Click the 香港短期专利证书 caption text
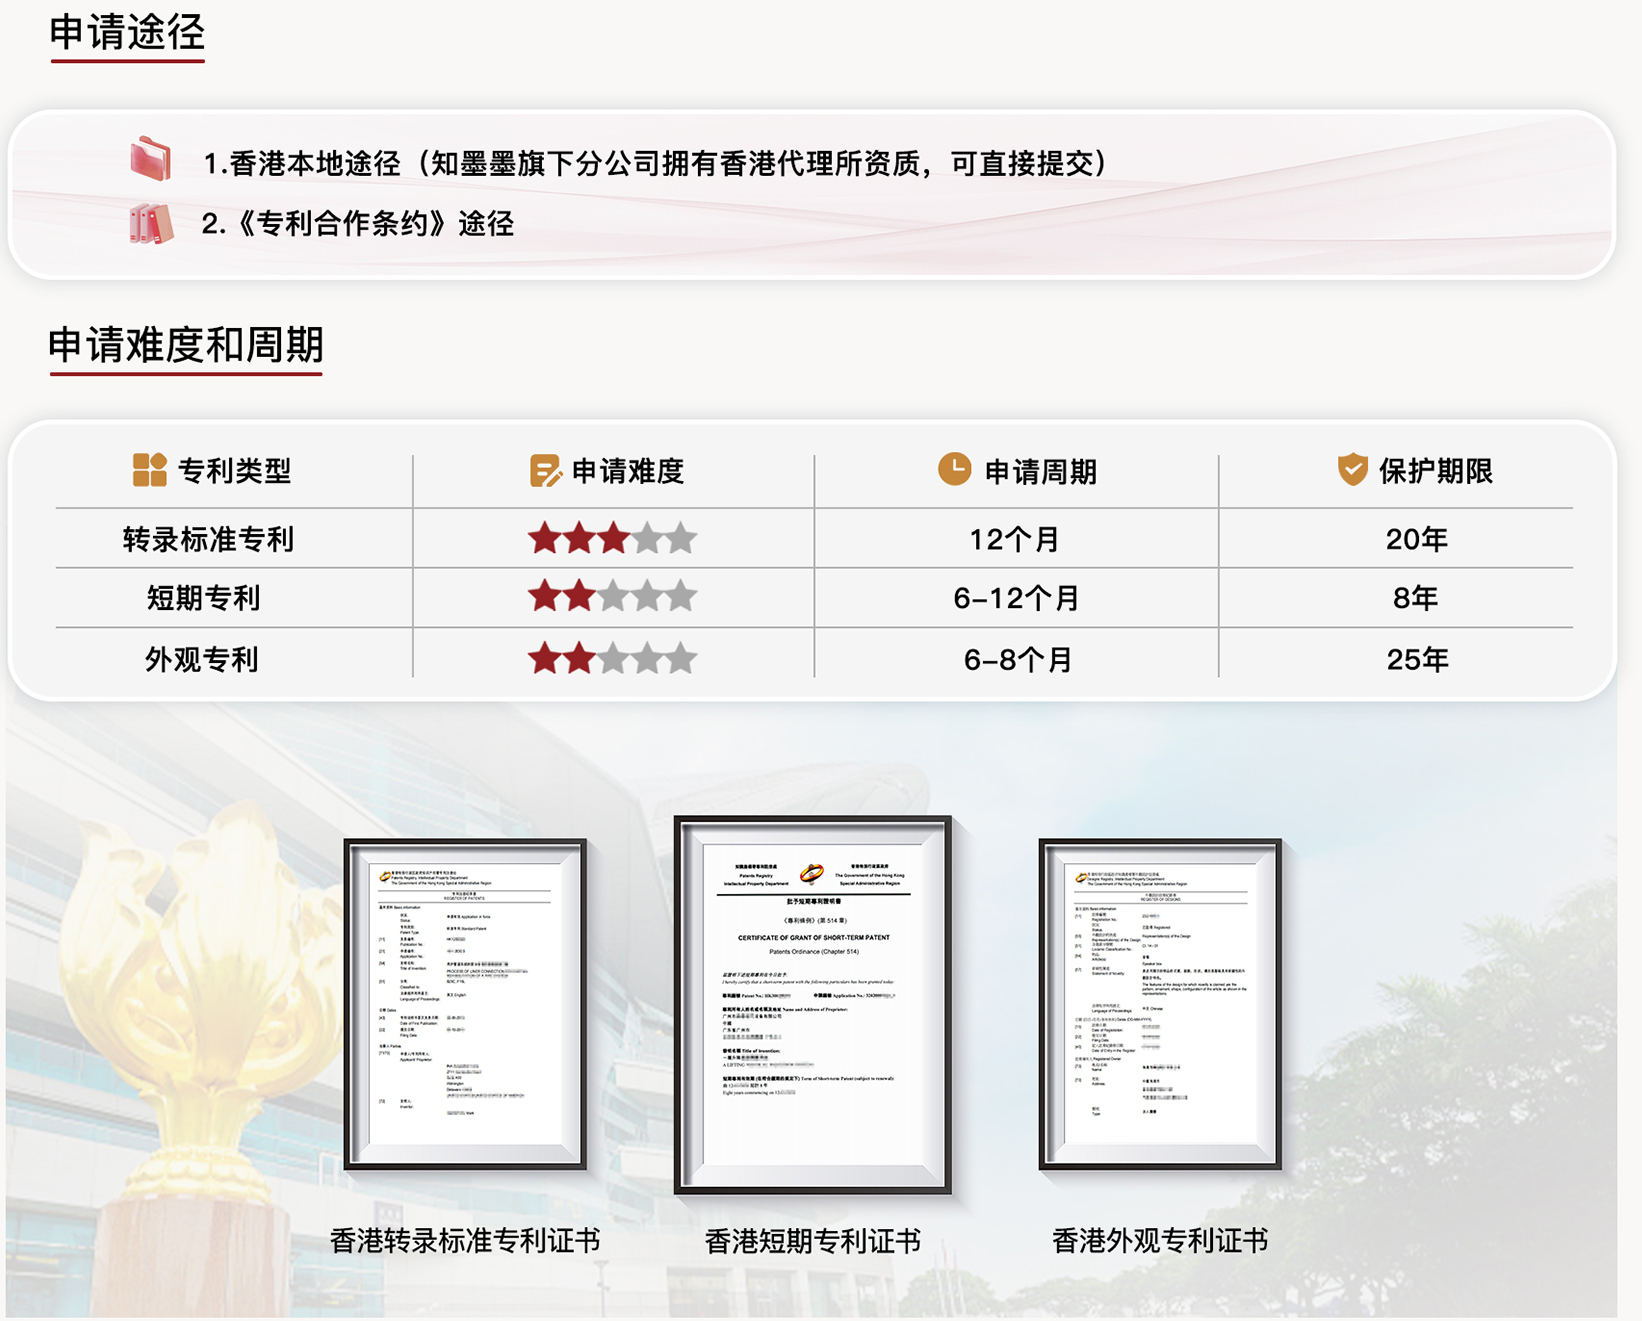 coord(813,1241)
